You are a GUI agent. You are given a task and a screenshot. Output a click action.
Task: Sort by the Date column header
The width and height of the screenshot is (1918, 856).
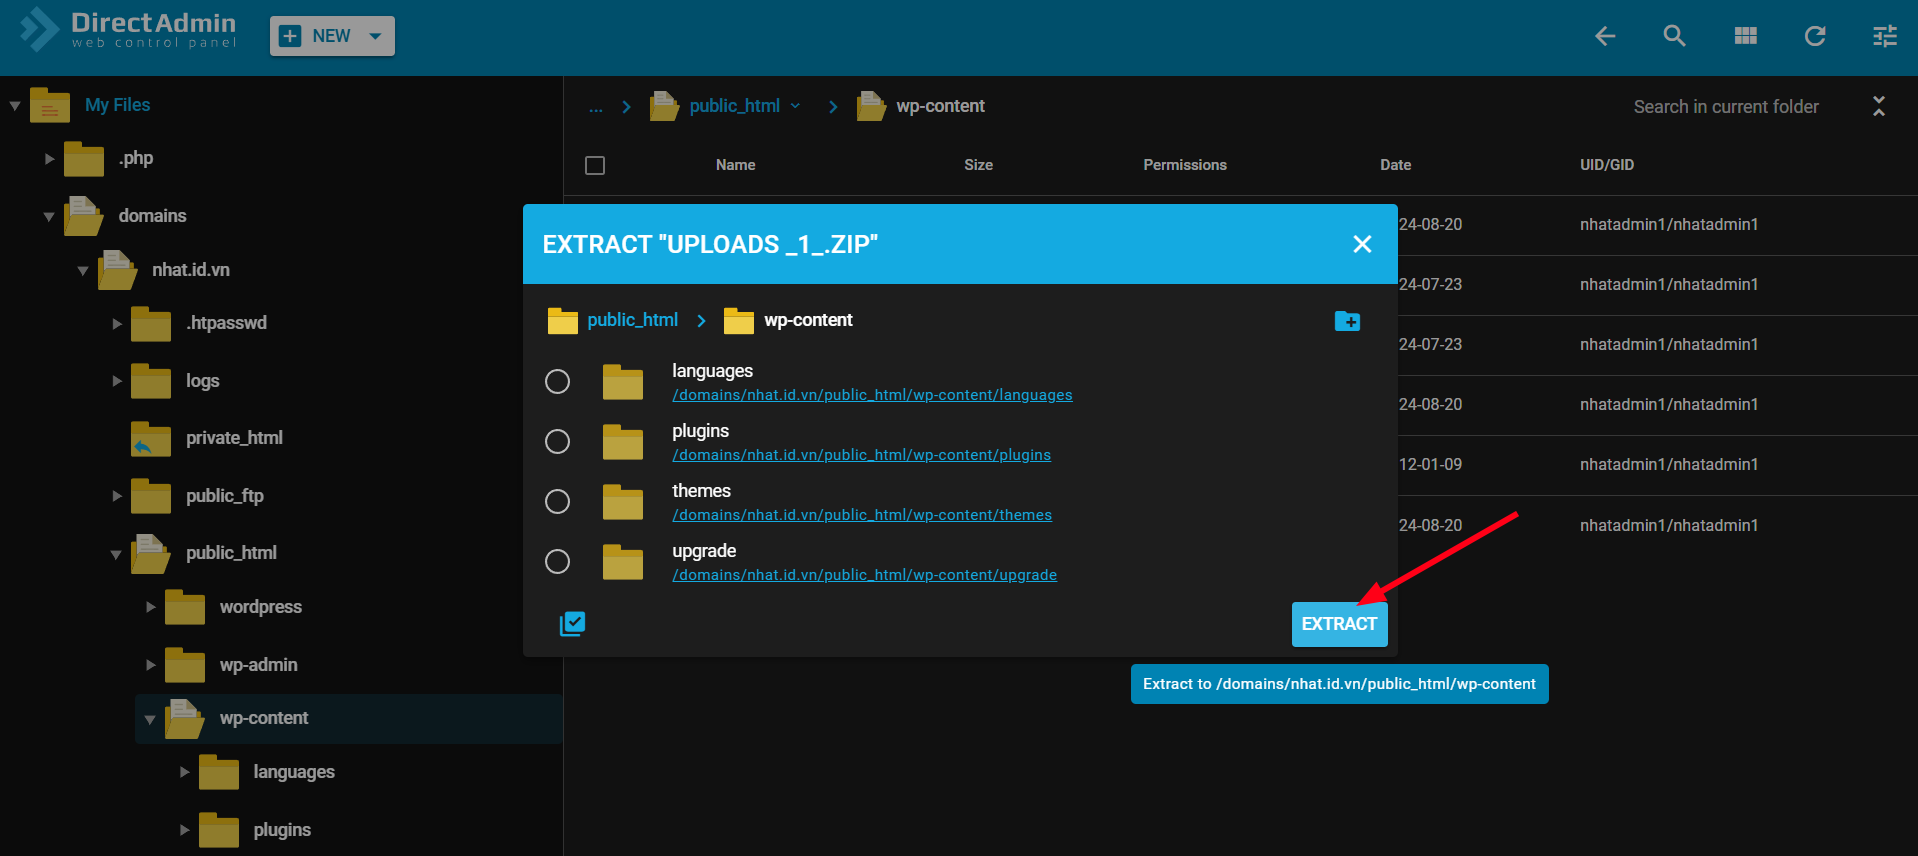point(1396,165)
